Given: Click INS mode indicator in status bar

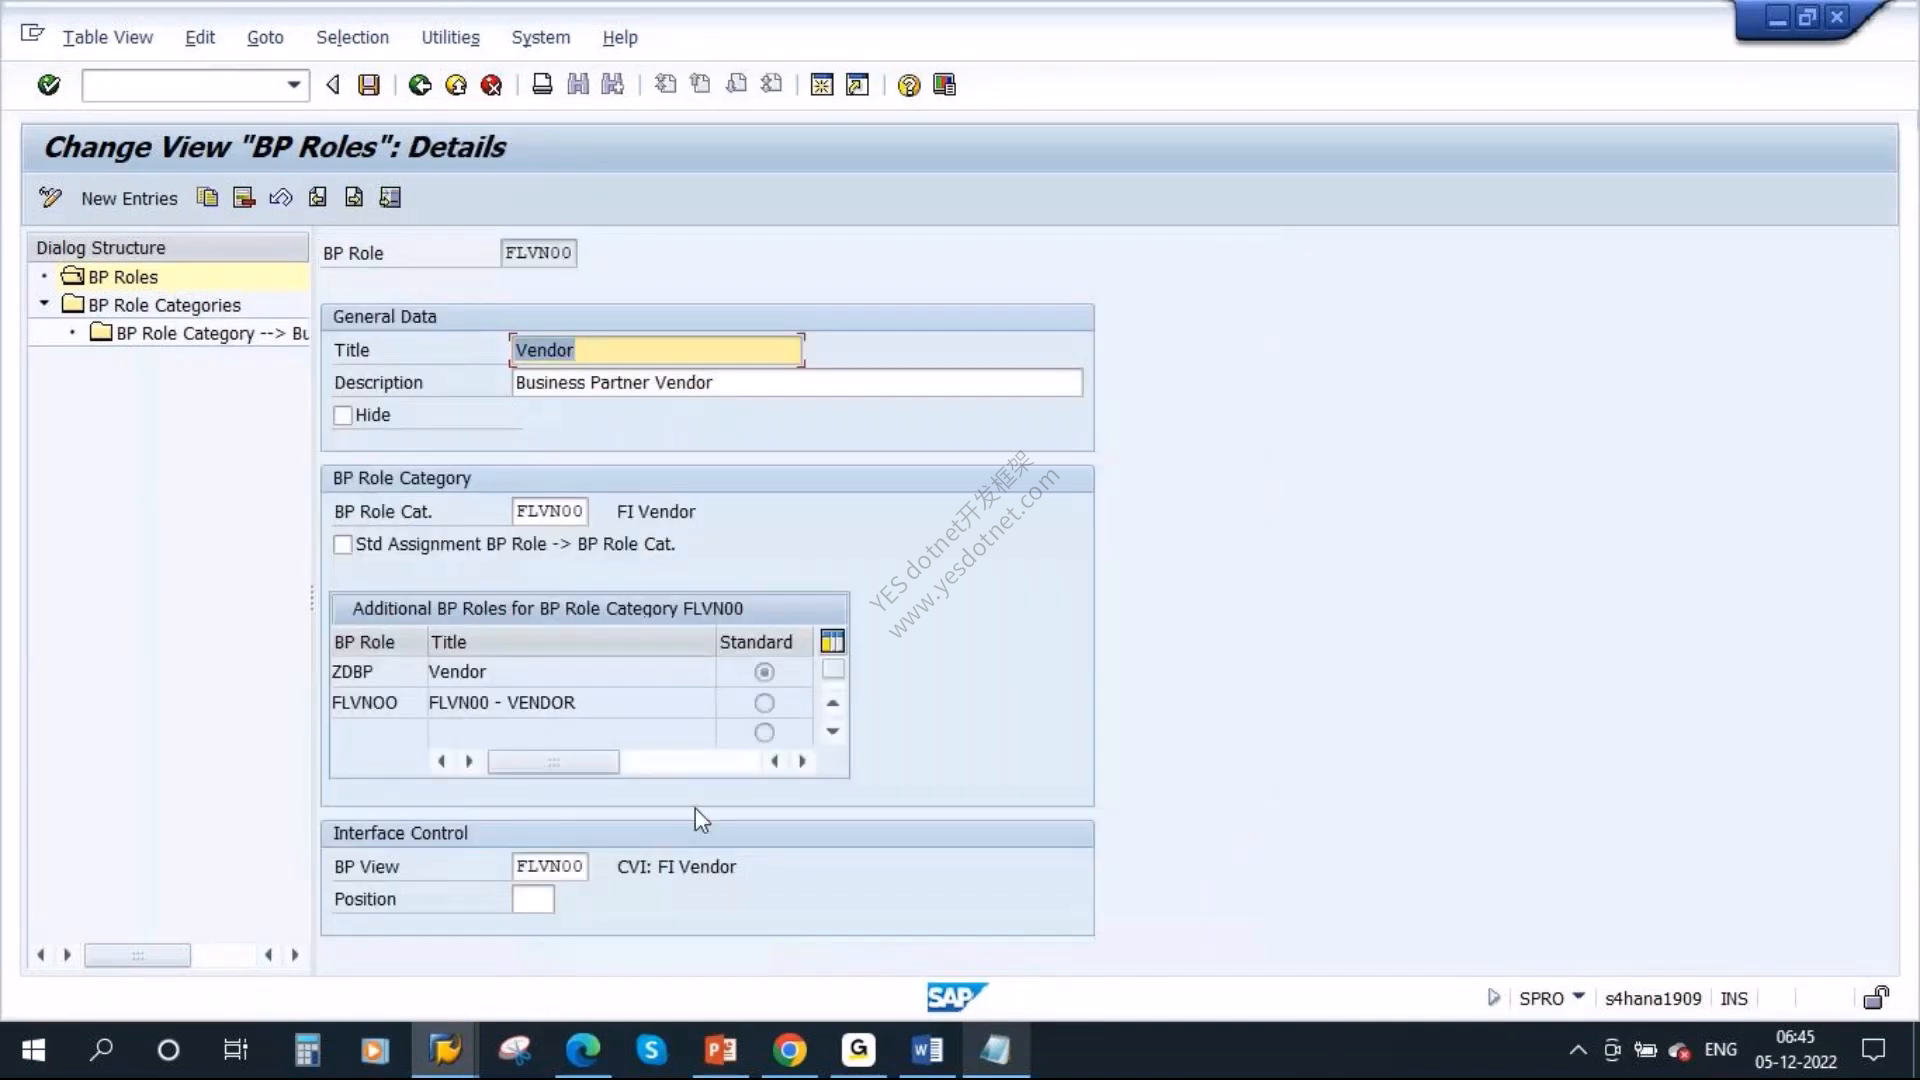Looking at the screenshot, I should 1734,998.
